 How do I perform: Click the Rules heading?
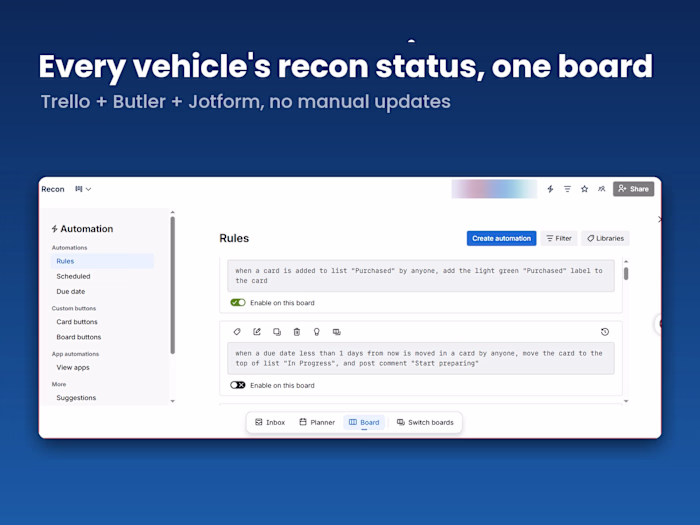tap(234, 238)
